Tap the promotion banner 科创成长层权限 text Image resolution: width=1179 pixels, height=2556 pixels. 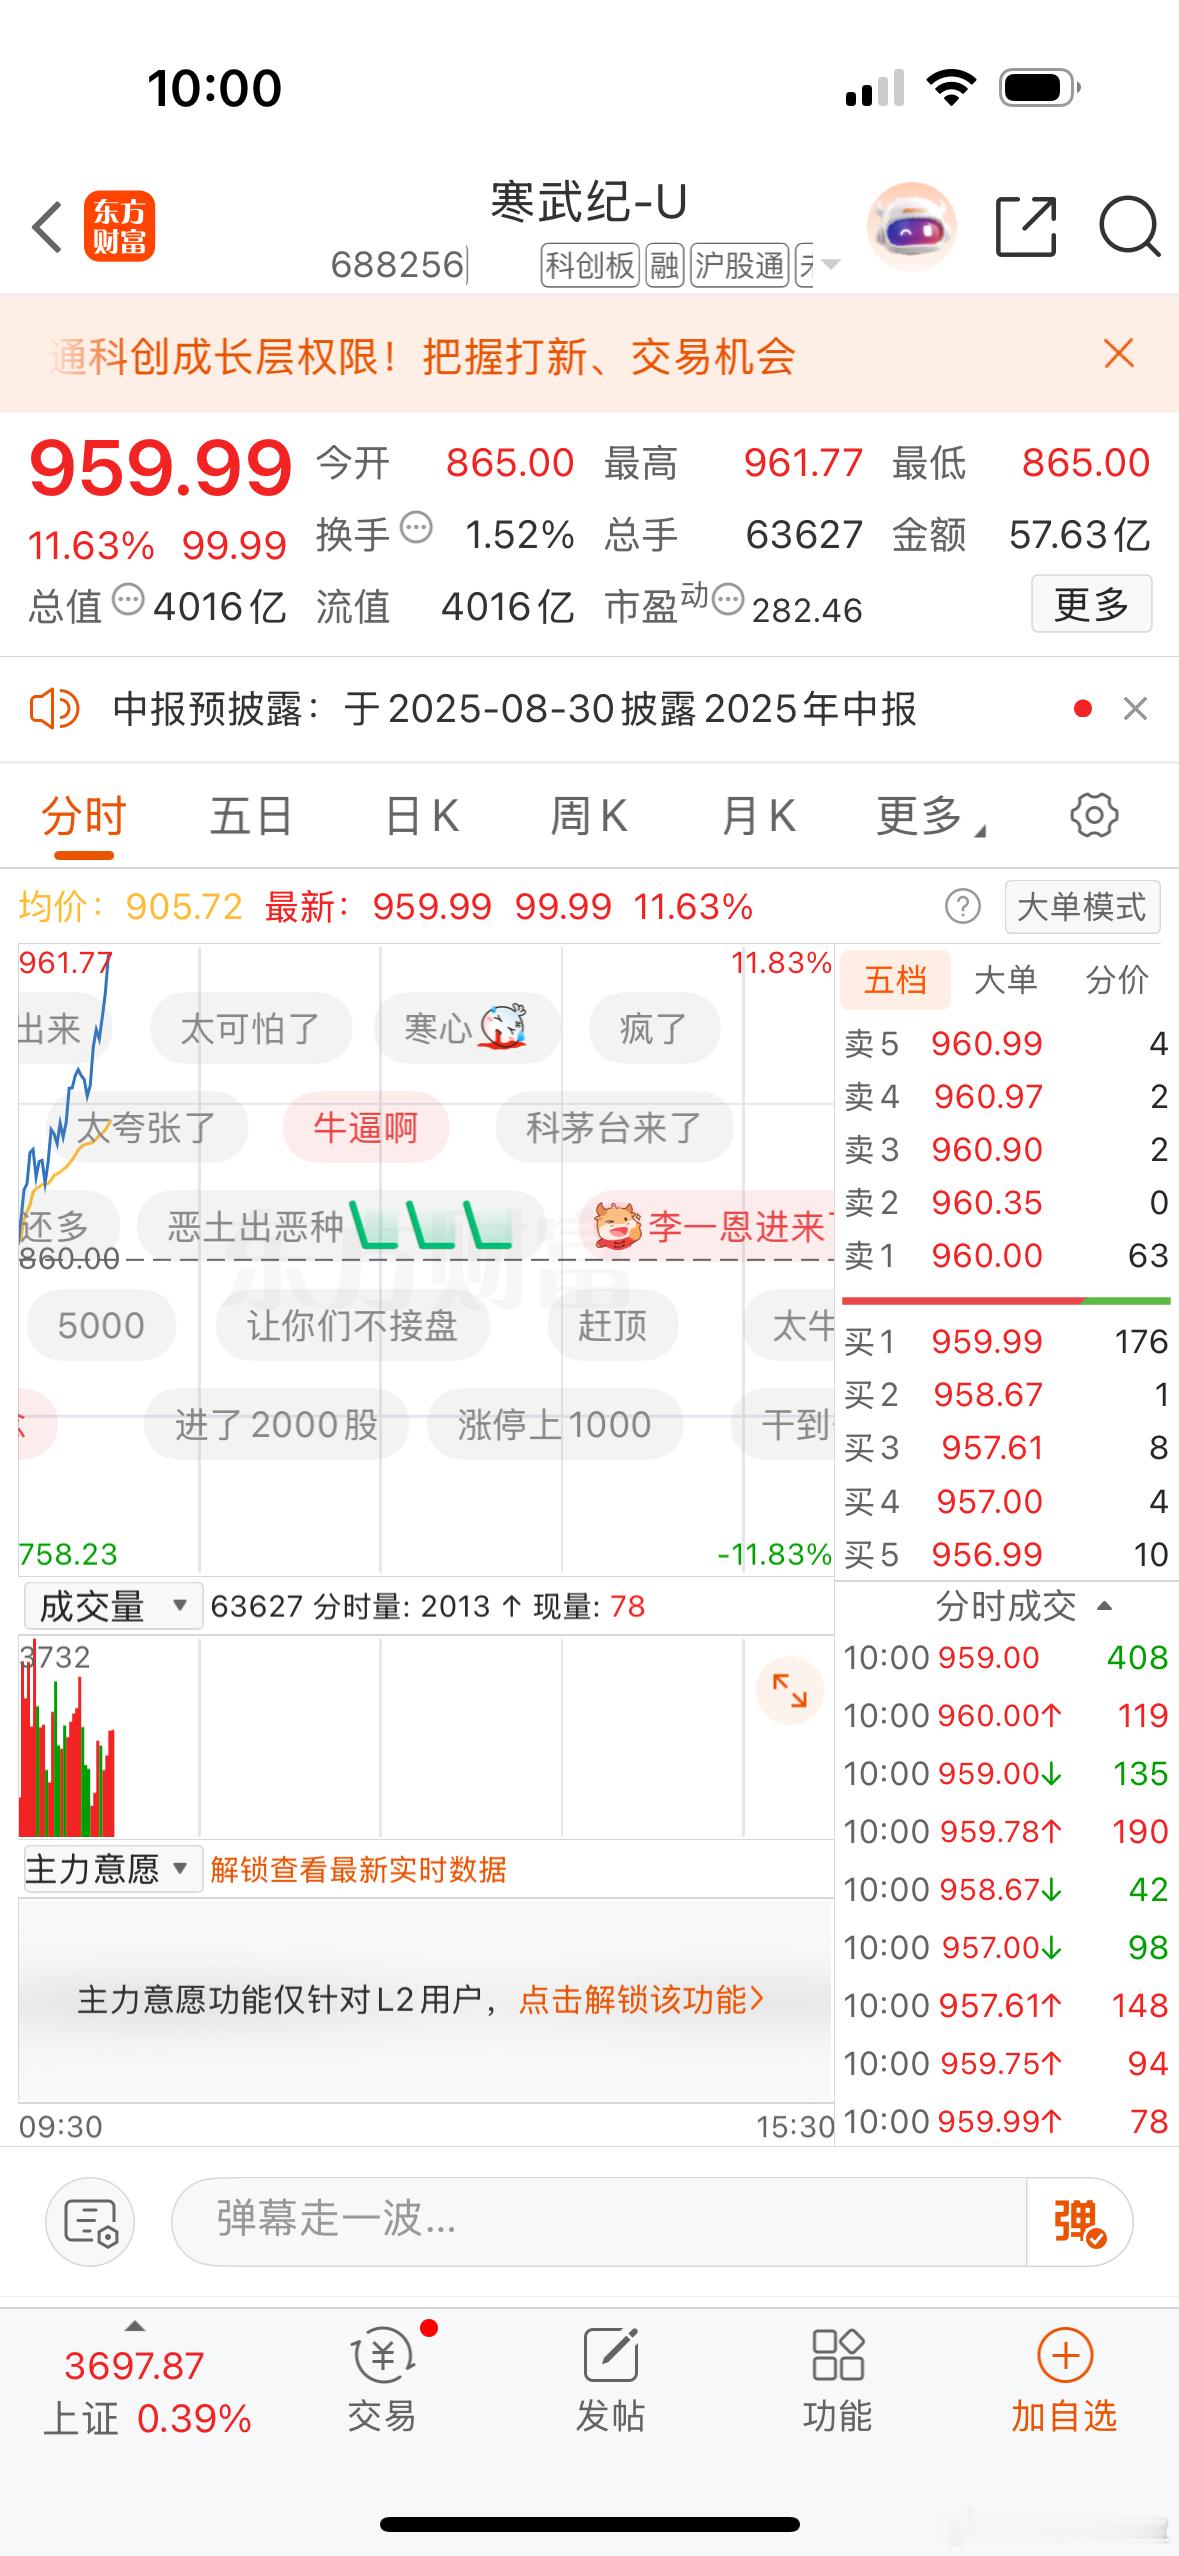[422, 356]
